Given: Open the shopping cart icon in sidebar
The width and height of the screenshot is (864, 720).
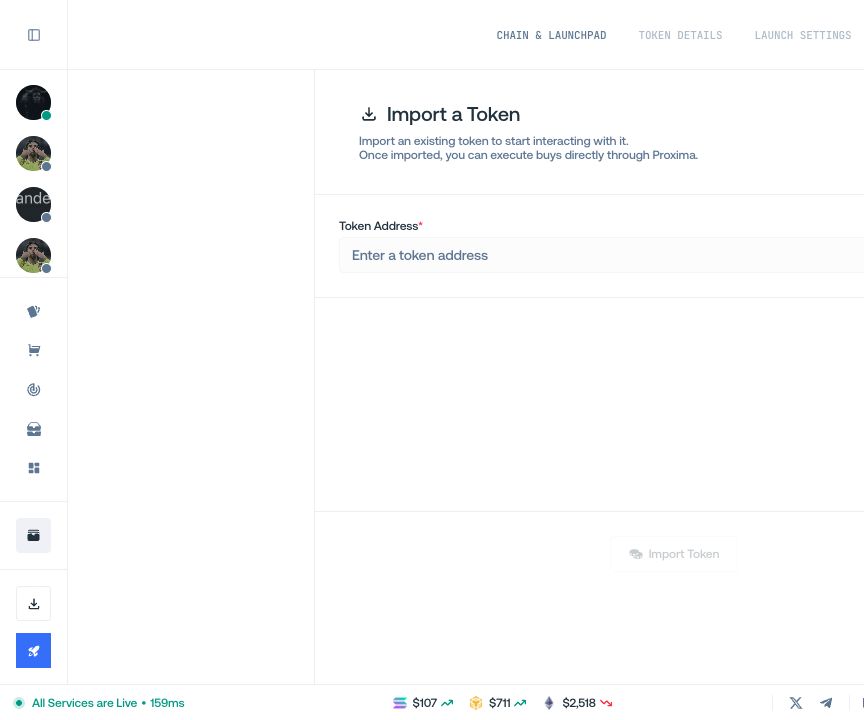Looking at the screenshot, I should pos(34,350).
